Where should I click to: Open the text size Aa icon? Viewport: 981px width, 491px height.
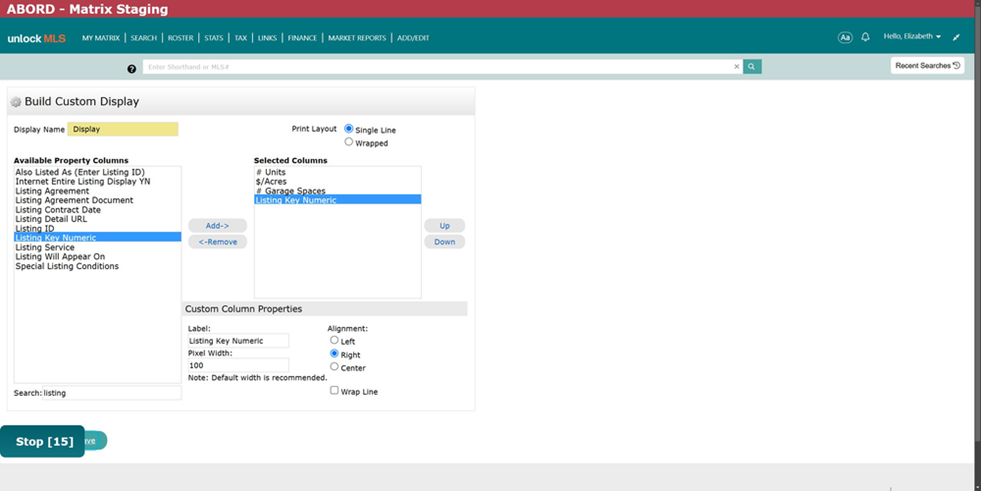tap(845, 38)
